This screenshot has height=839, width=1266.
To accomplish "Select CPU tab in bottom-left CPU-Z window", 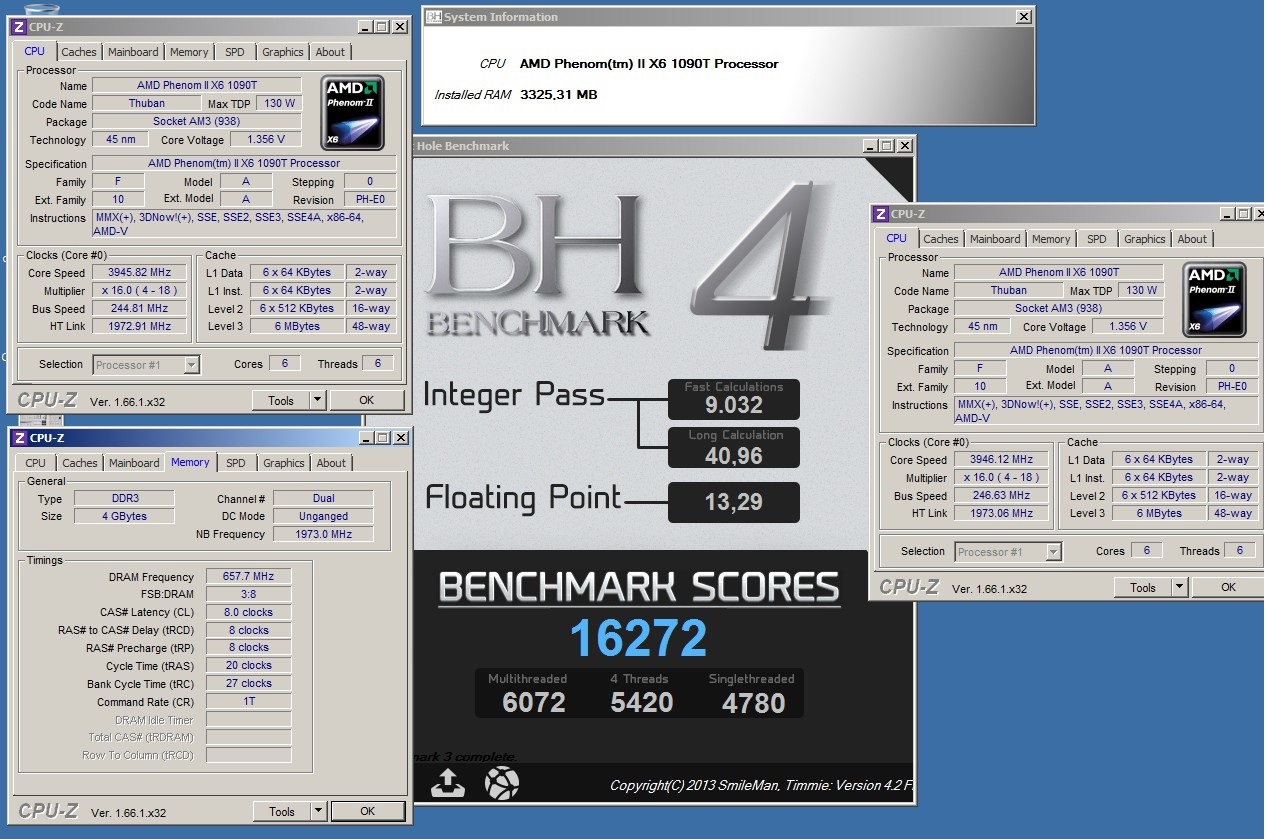I will pos(35,463).
